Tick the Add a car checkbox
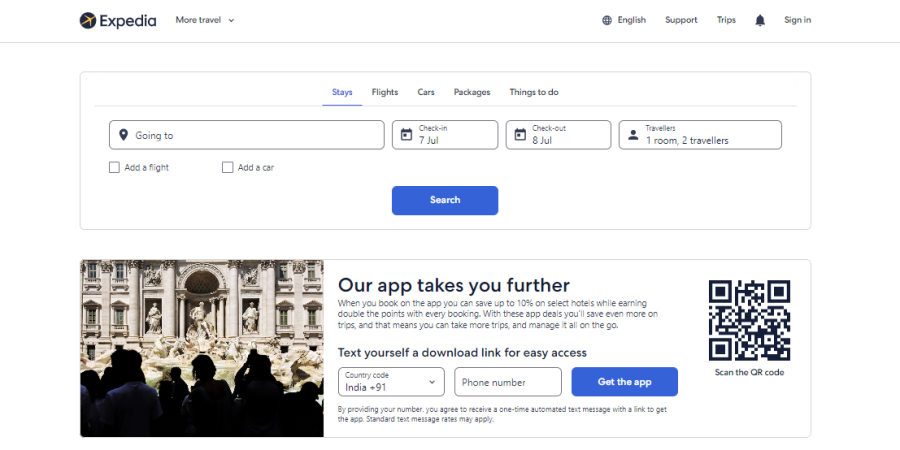Image resolution: width=900 pixels, height=450 pixels. (x=227, y=168)
